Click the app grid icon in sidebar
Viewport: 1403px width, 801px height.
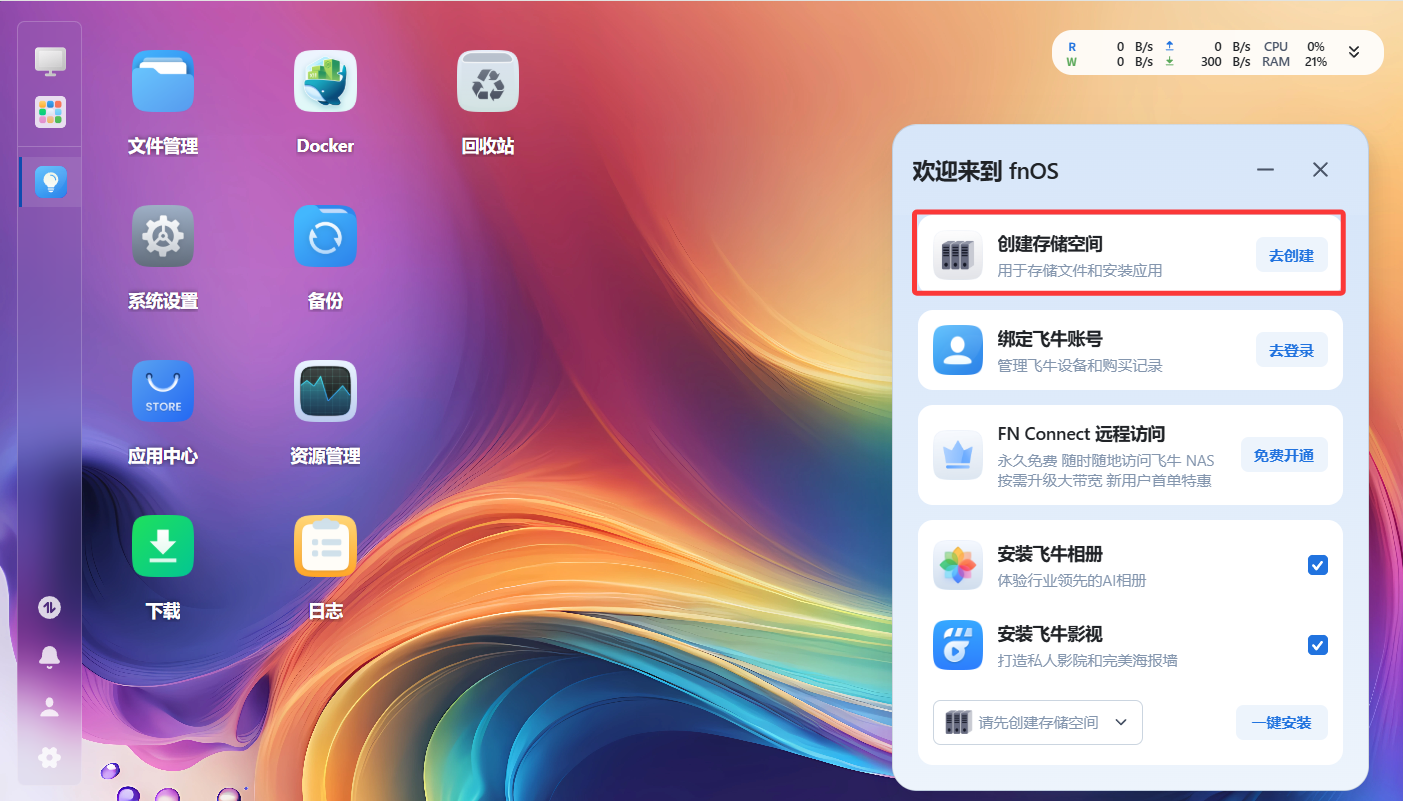point(49,112)
